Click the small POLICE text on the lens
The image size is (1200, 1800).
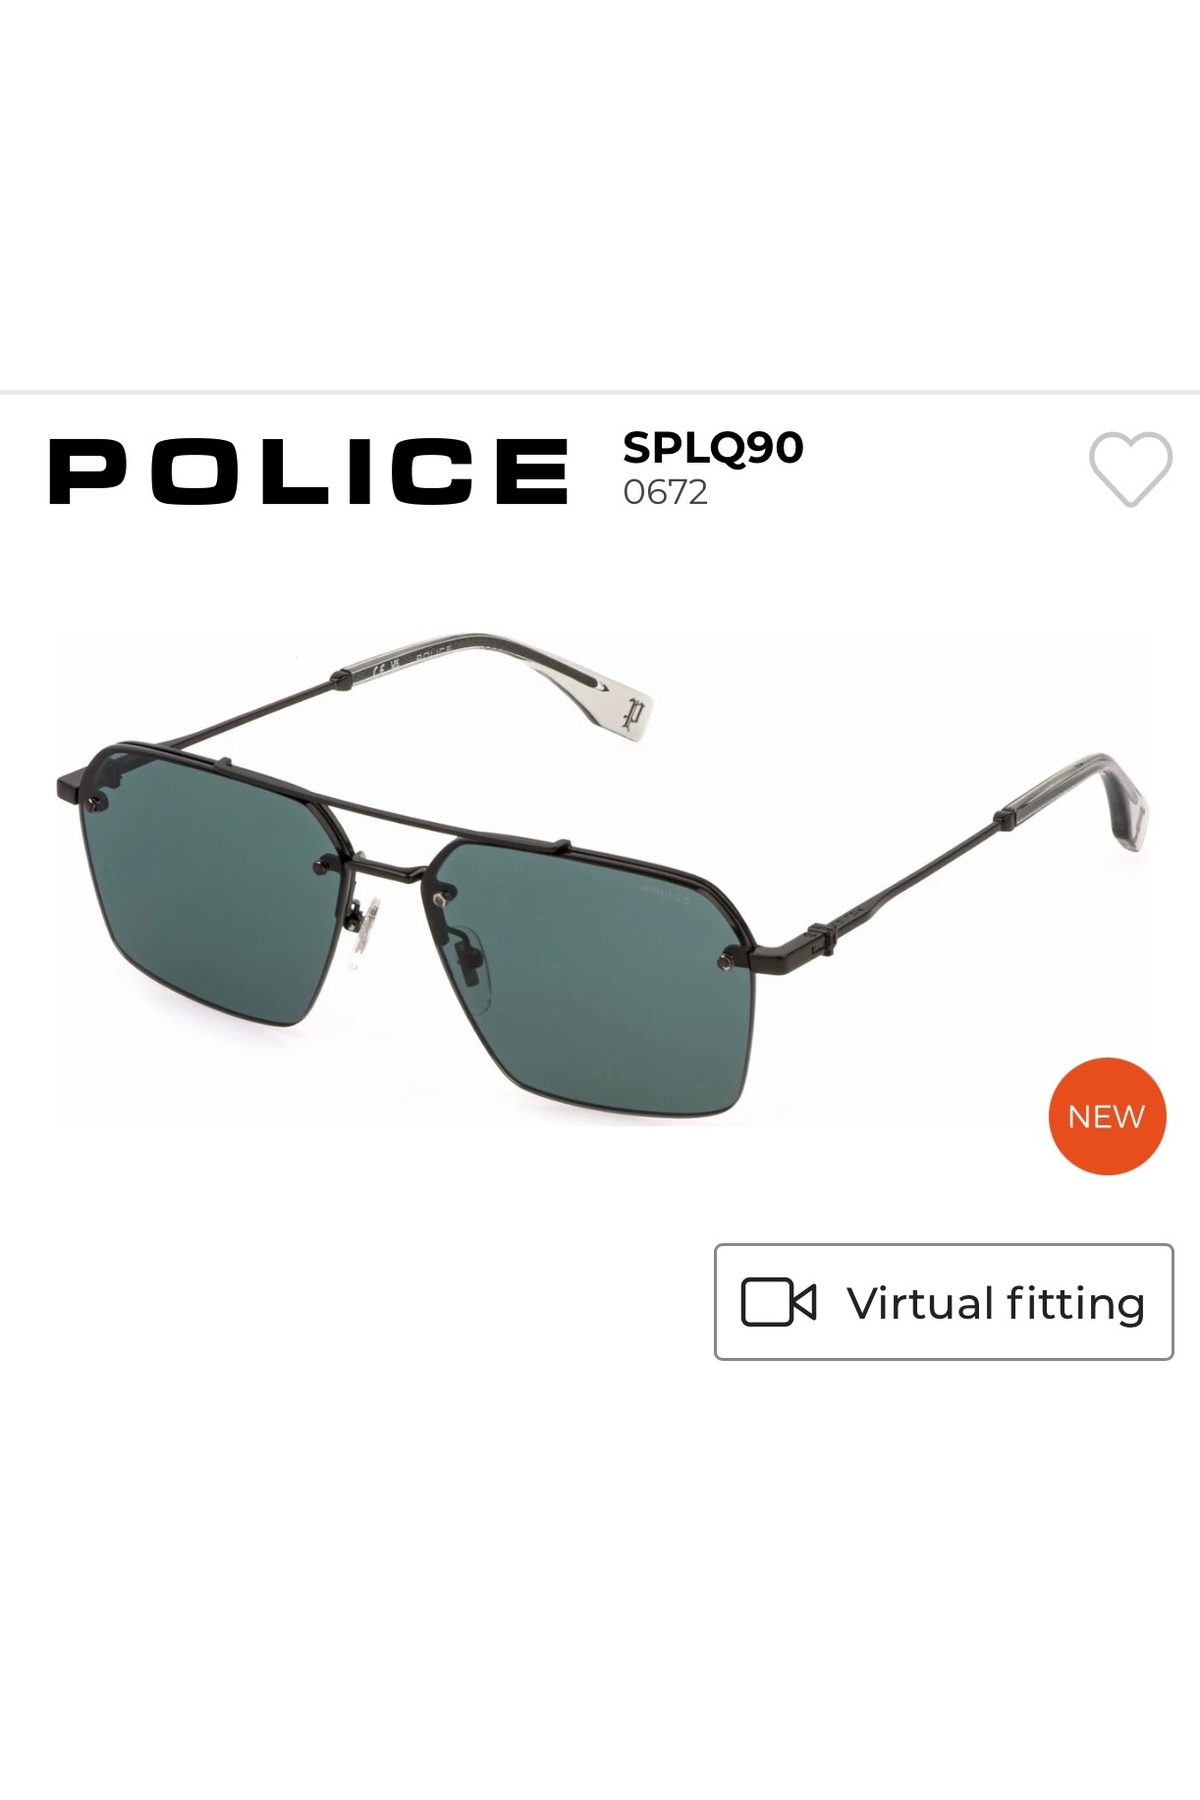tap(665, 893)
